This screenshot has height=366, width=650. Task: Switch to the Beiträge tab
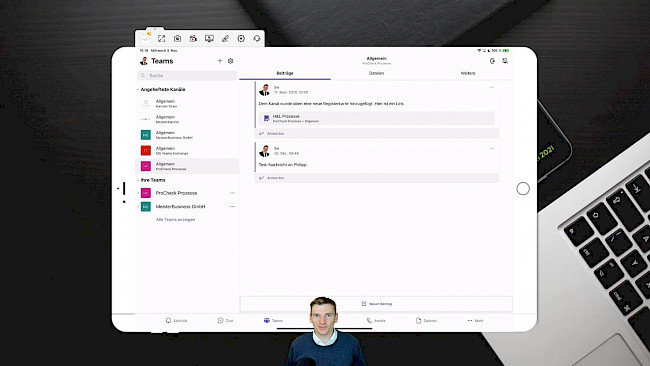285,73
